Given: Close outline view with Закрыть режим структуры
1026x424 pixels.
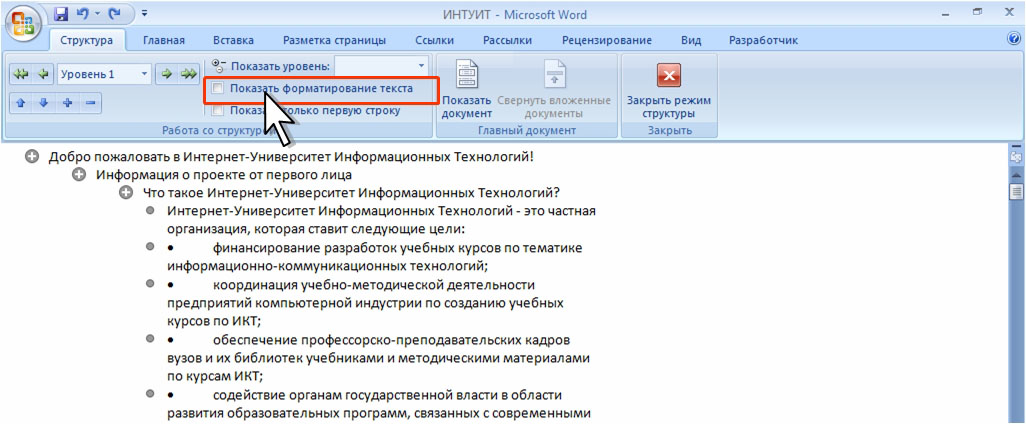Looking at the screenshot, I should coord(669,90).
